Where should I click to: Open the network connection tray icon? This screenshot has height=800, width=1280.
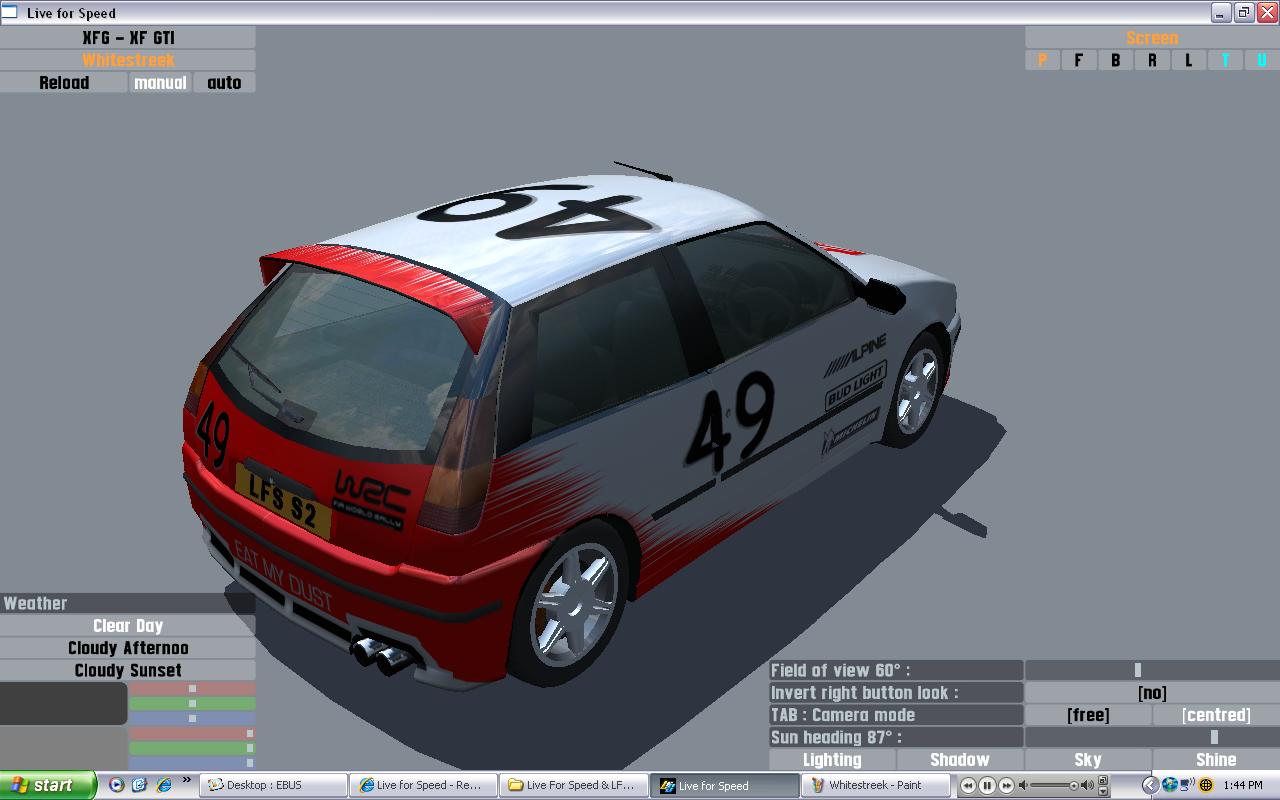click(x=1186, y=785)
